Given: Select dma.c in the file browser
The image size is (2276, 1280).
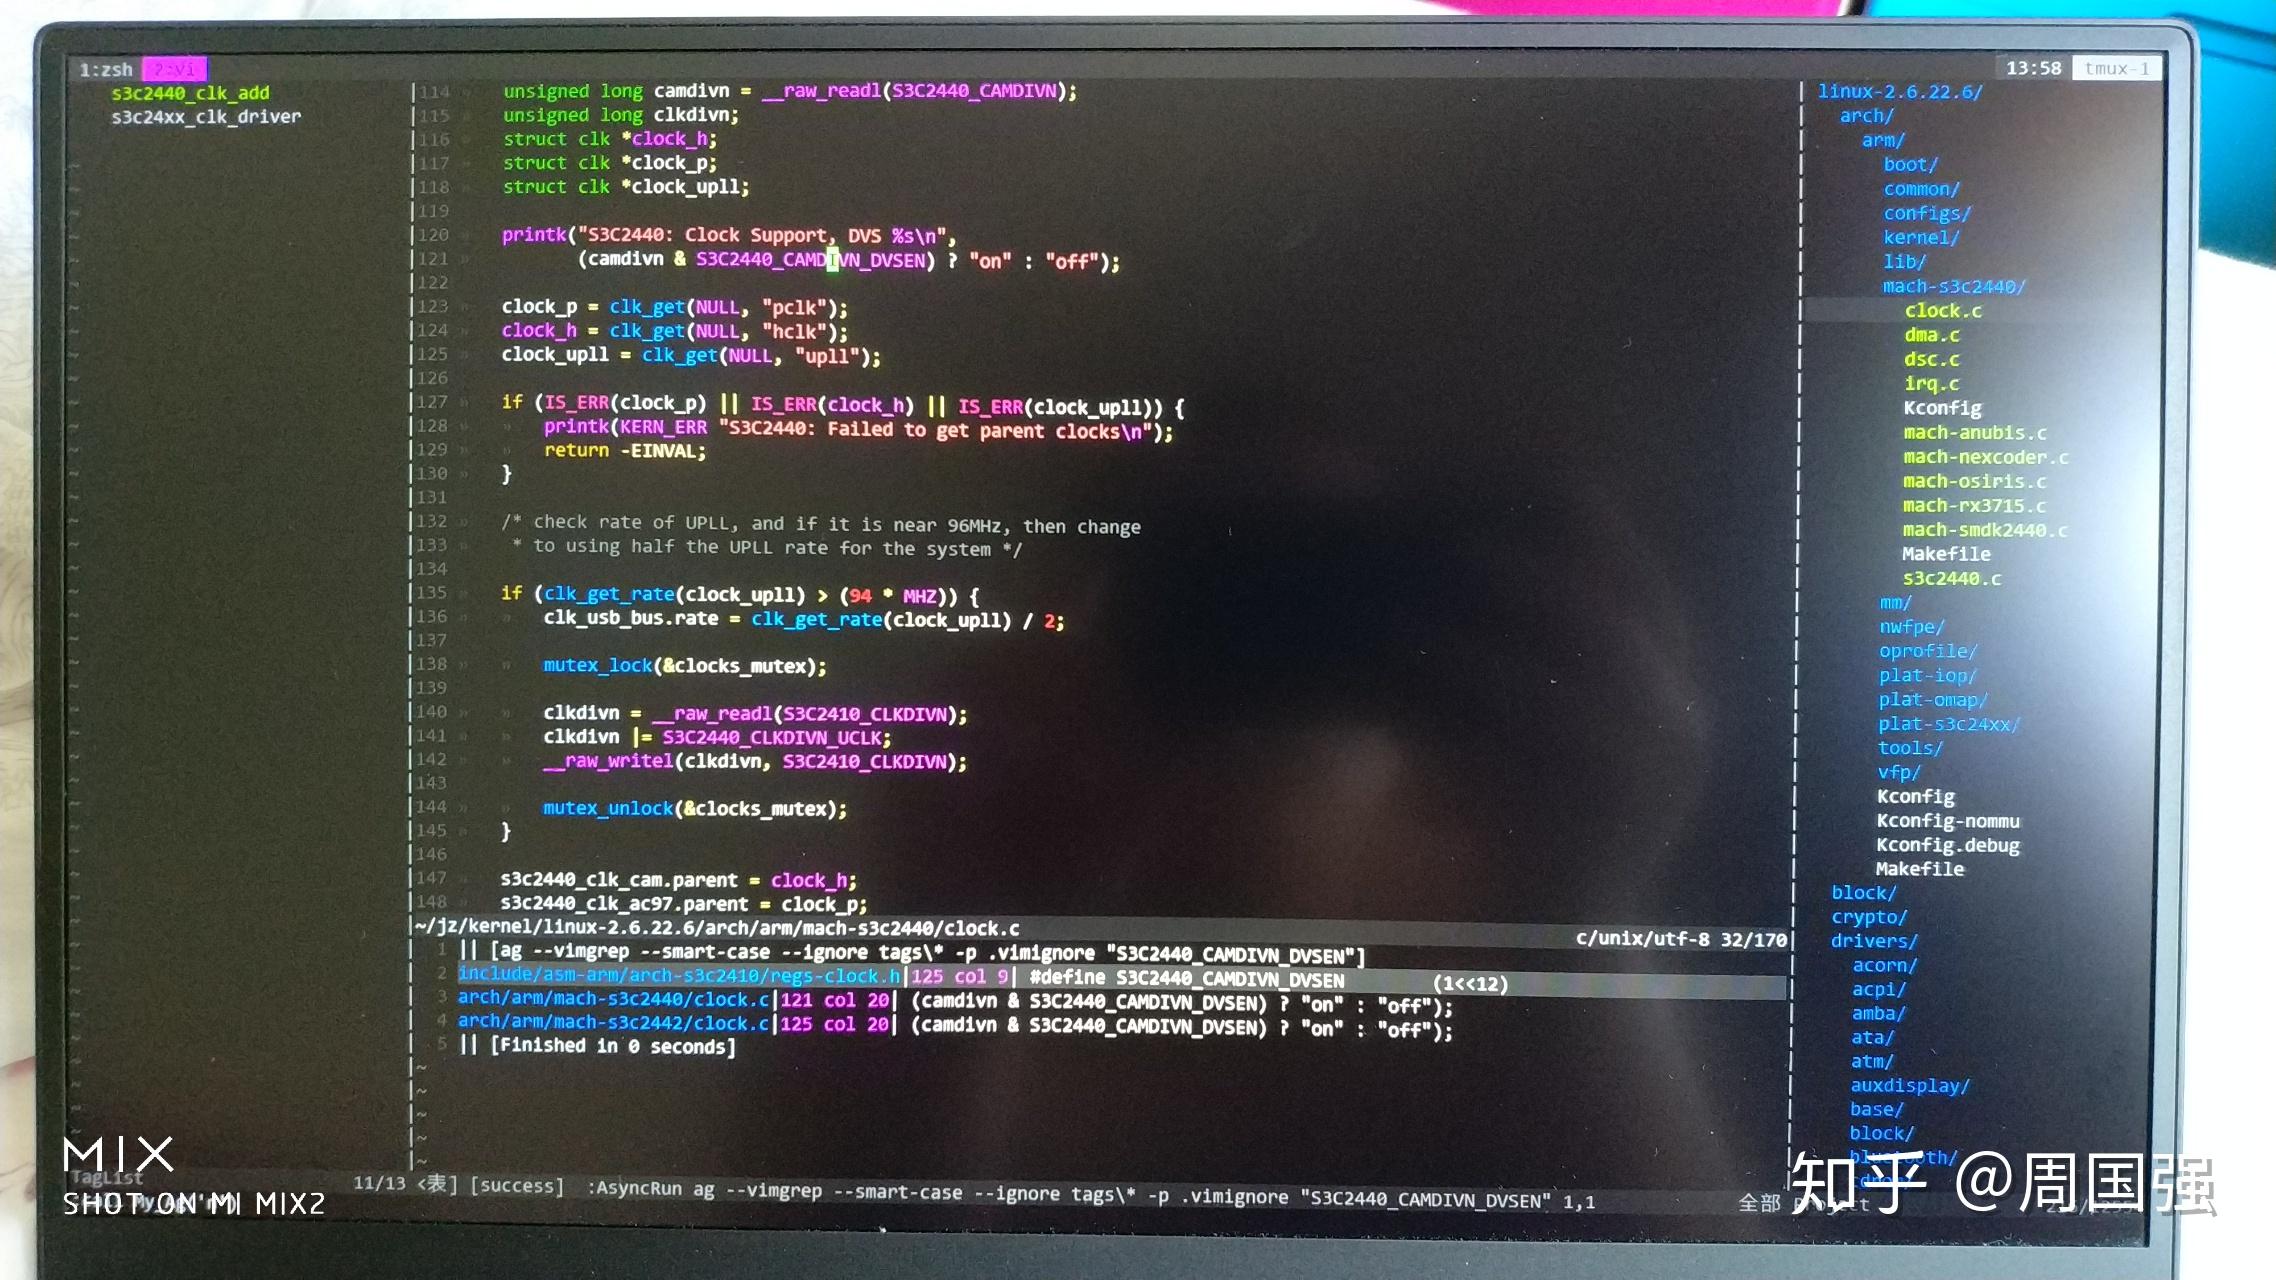Looking at the screenshot, I should coord(1931,335).
